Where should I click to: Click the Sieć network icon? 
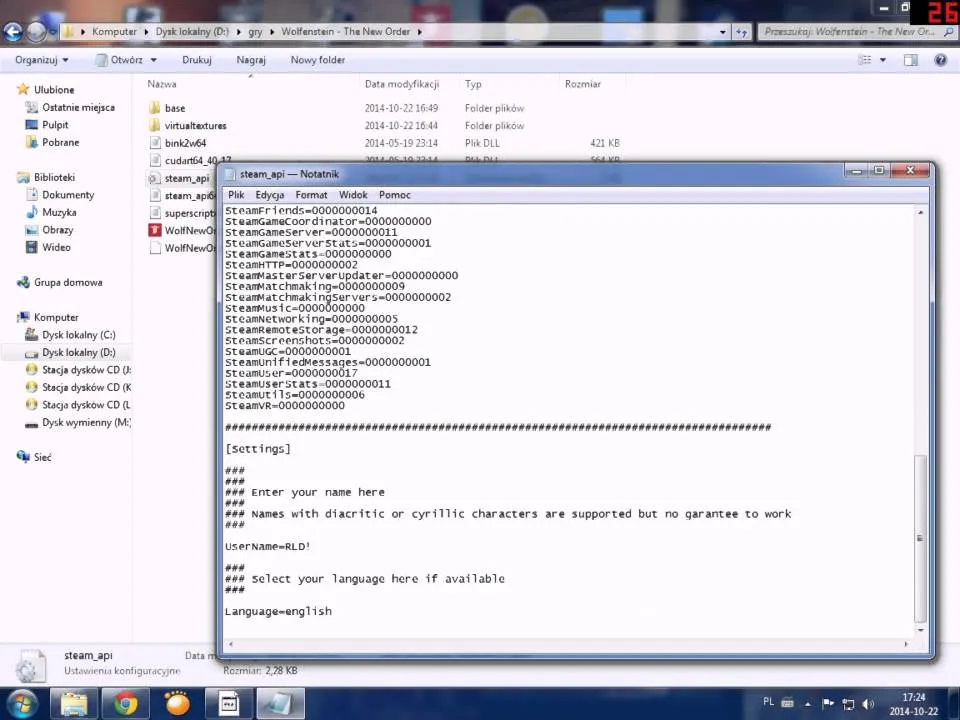pos(23,457)
